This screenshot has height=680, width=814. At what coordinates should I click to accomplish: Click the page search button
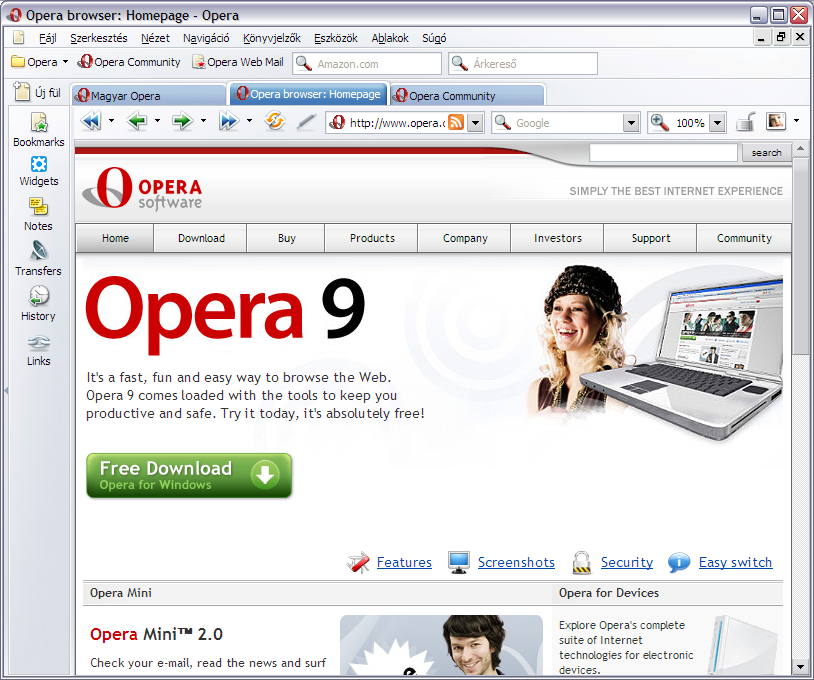tap(766, 153)
